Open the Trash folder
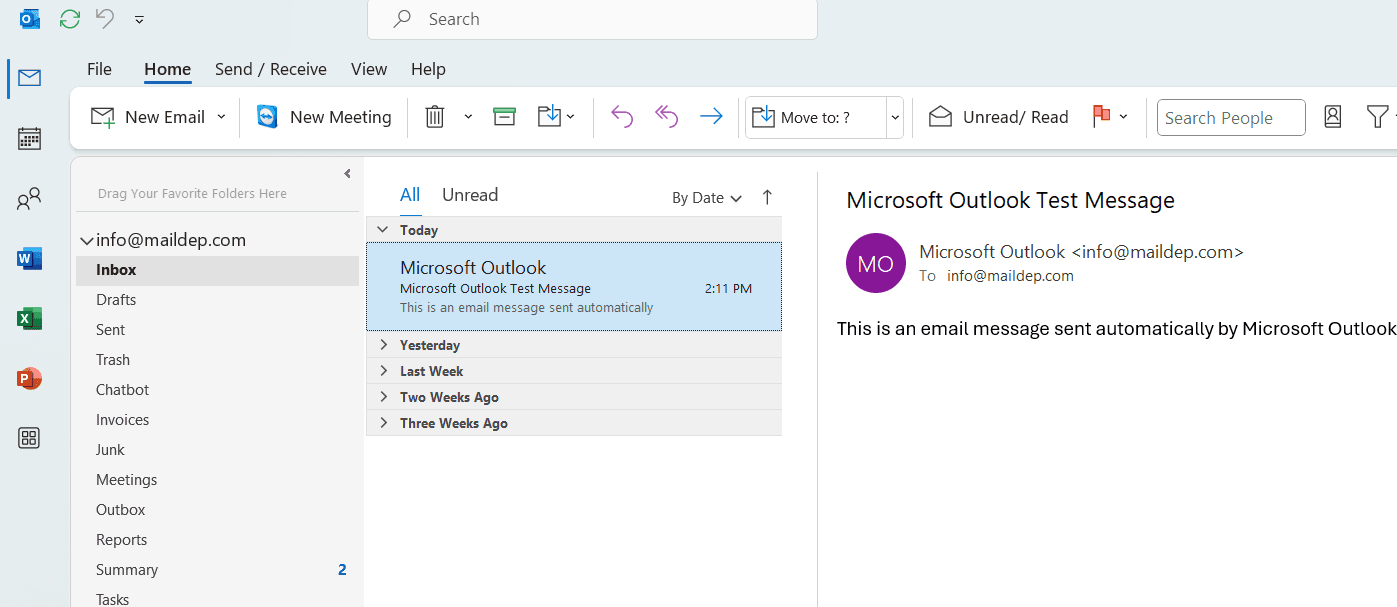The height and width of the screenshot is (607, 1397). click(217, 360)
